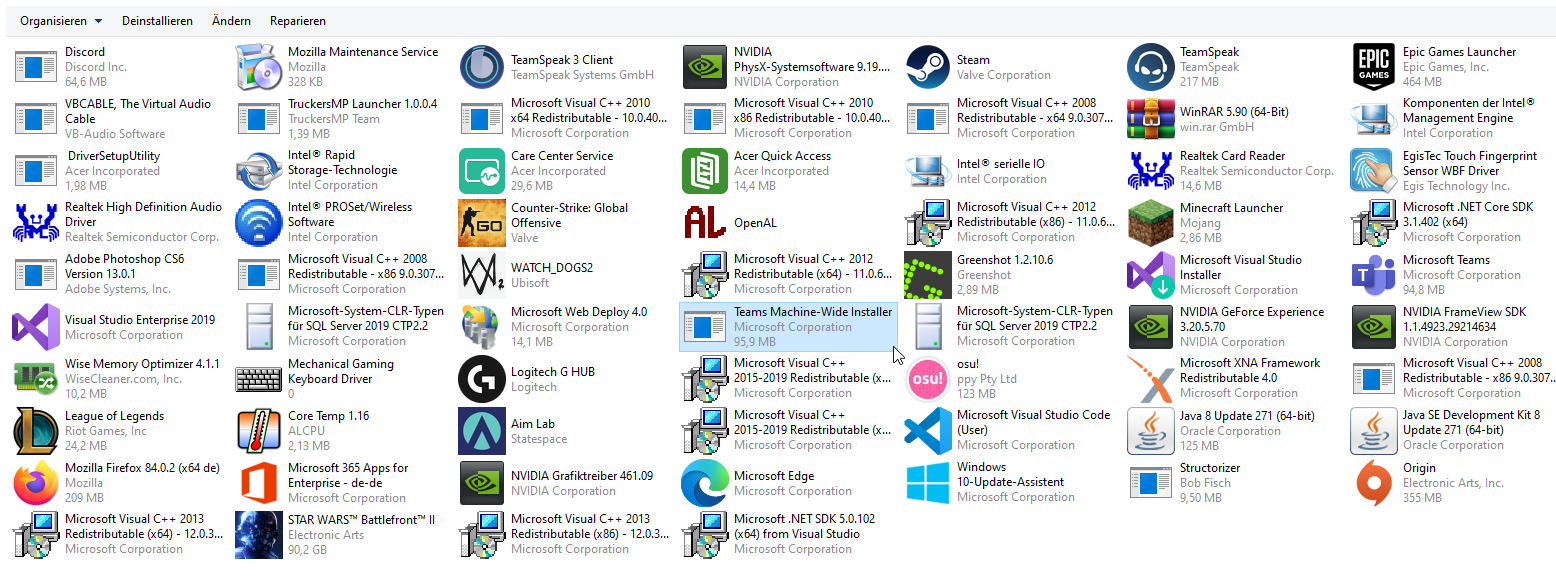Select the Care Center Service icon
This screenshot has height=583, width=1556.
pos(482,171)
